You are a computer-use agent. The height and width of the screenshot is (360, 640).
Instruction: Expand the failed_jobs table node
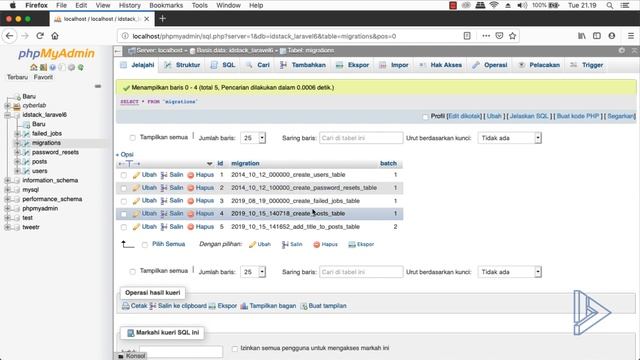[x=17, y=133]
